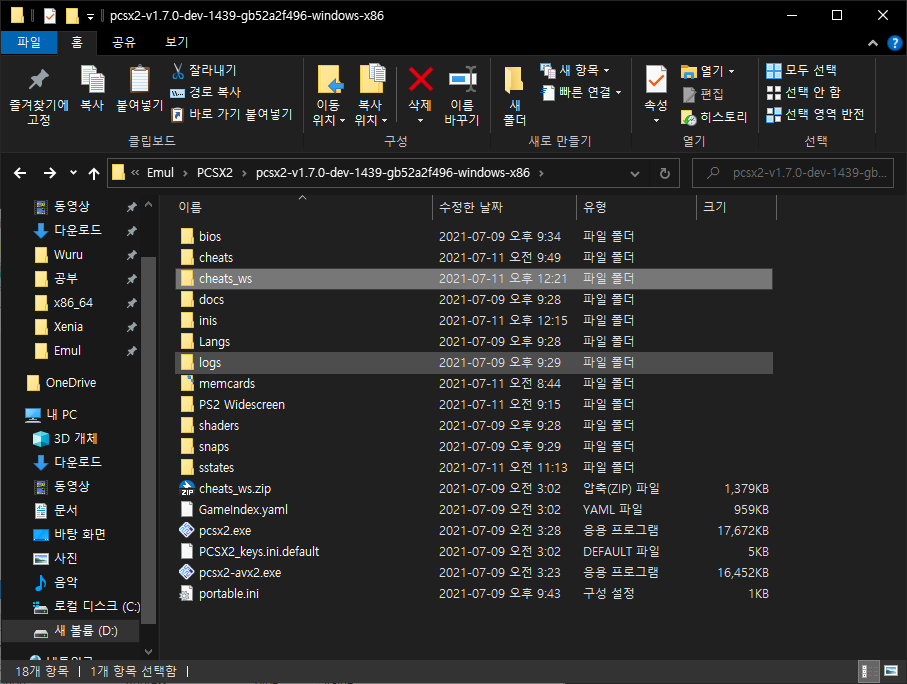Screen dimensions: 907x684
Task: Switch to Details view icon in status bar
Action: point(869,671)
